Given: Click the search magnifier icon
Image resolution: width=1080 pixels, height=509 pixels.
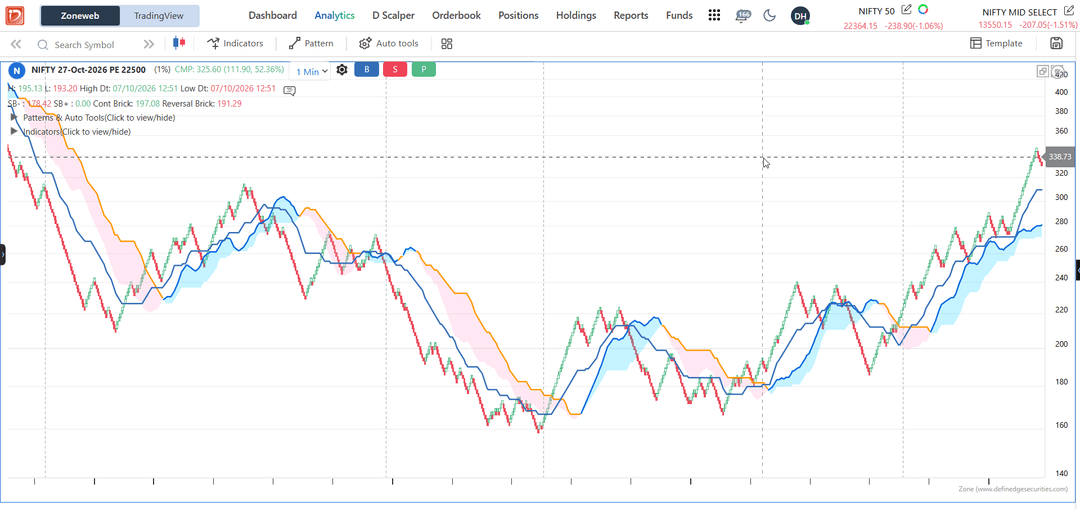Looking at the screenshot, I should point(43,45).
